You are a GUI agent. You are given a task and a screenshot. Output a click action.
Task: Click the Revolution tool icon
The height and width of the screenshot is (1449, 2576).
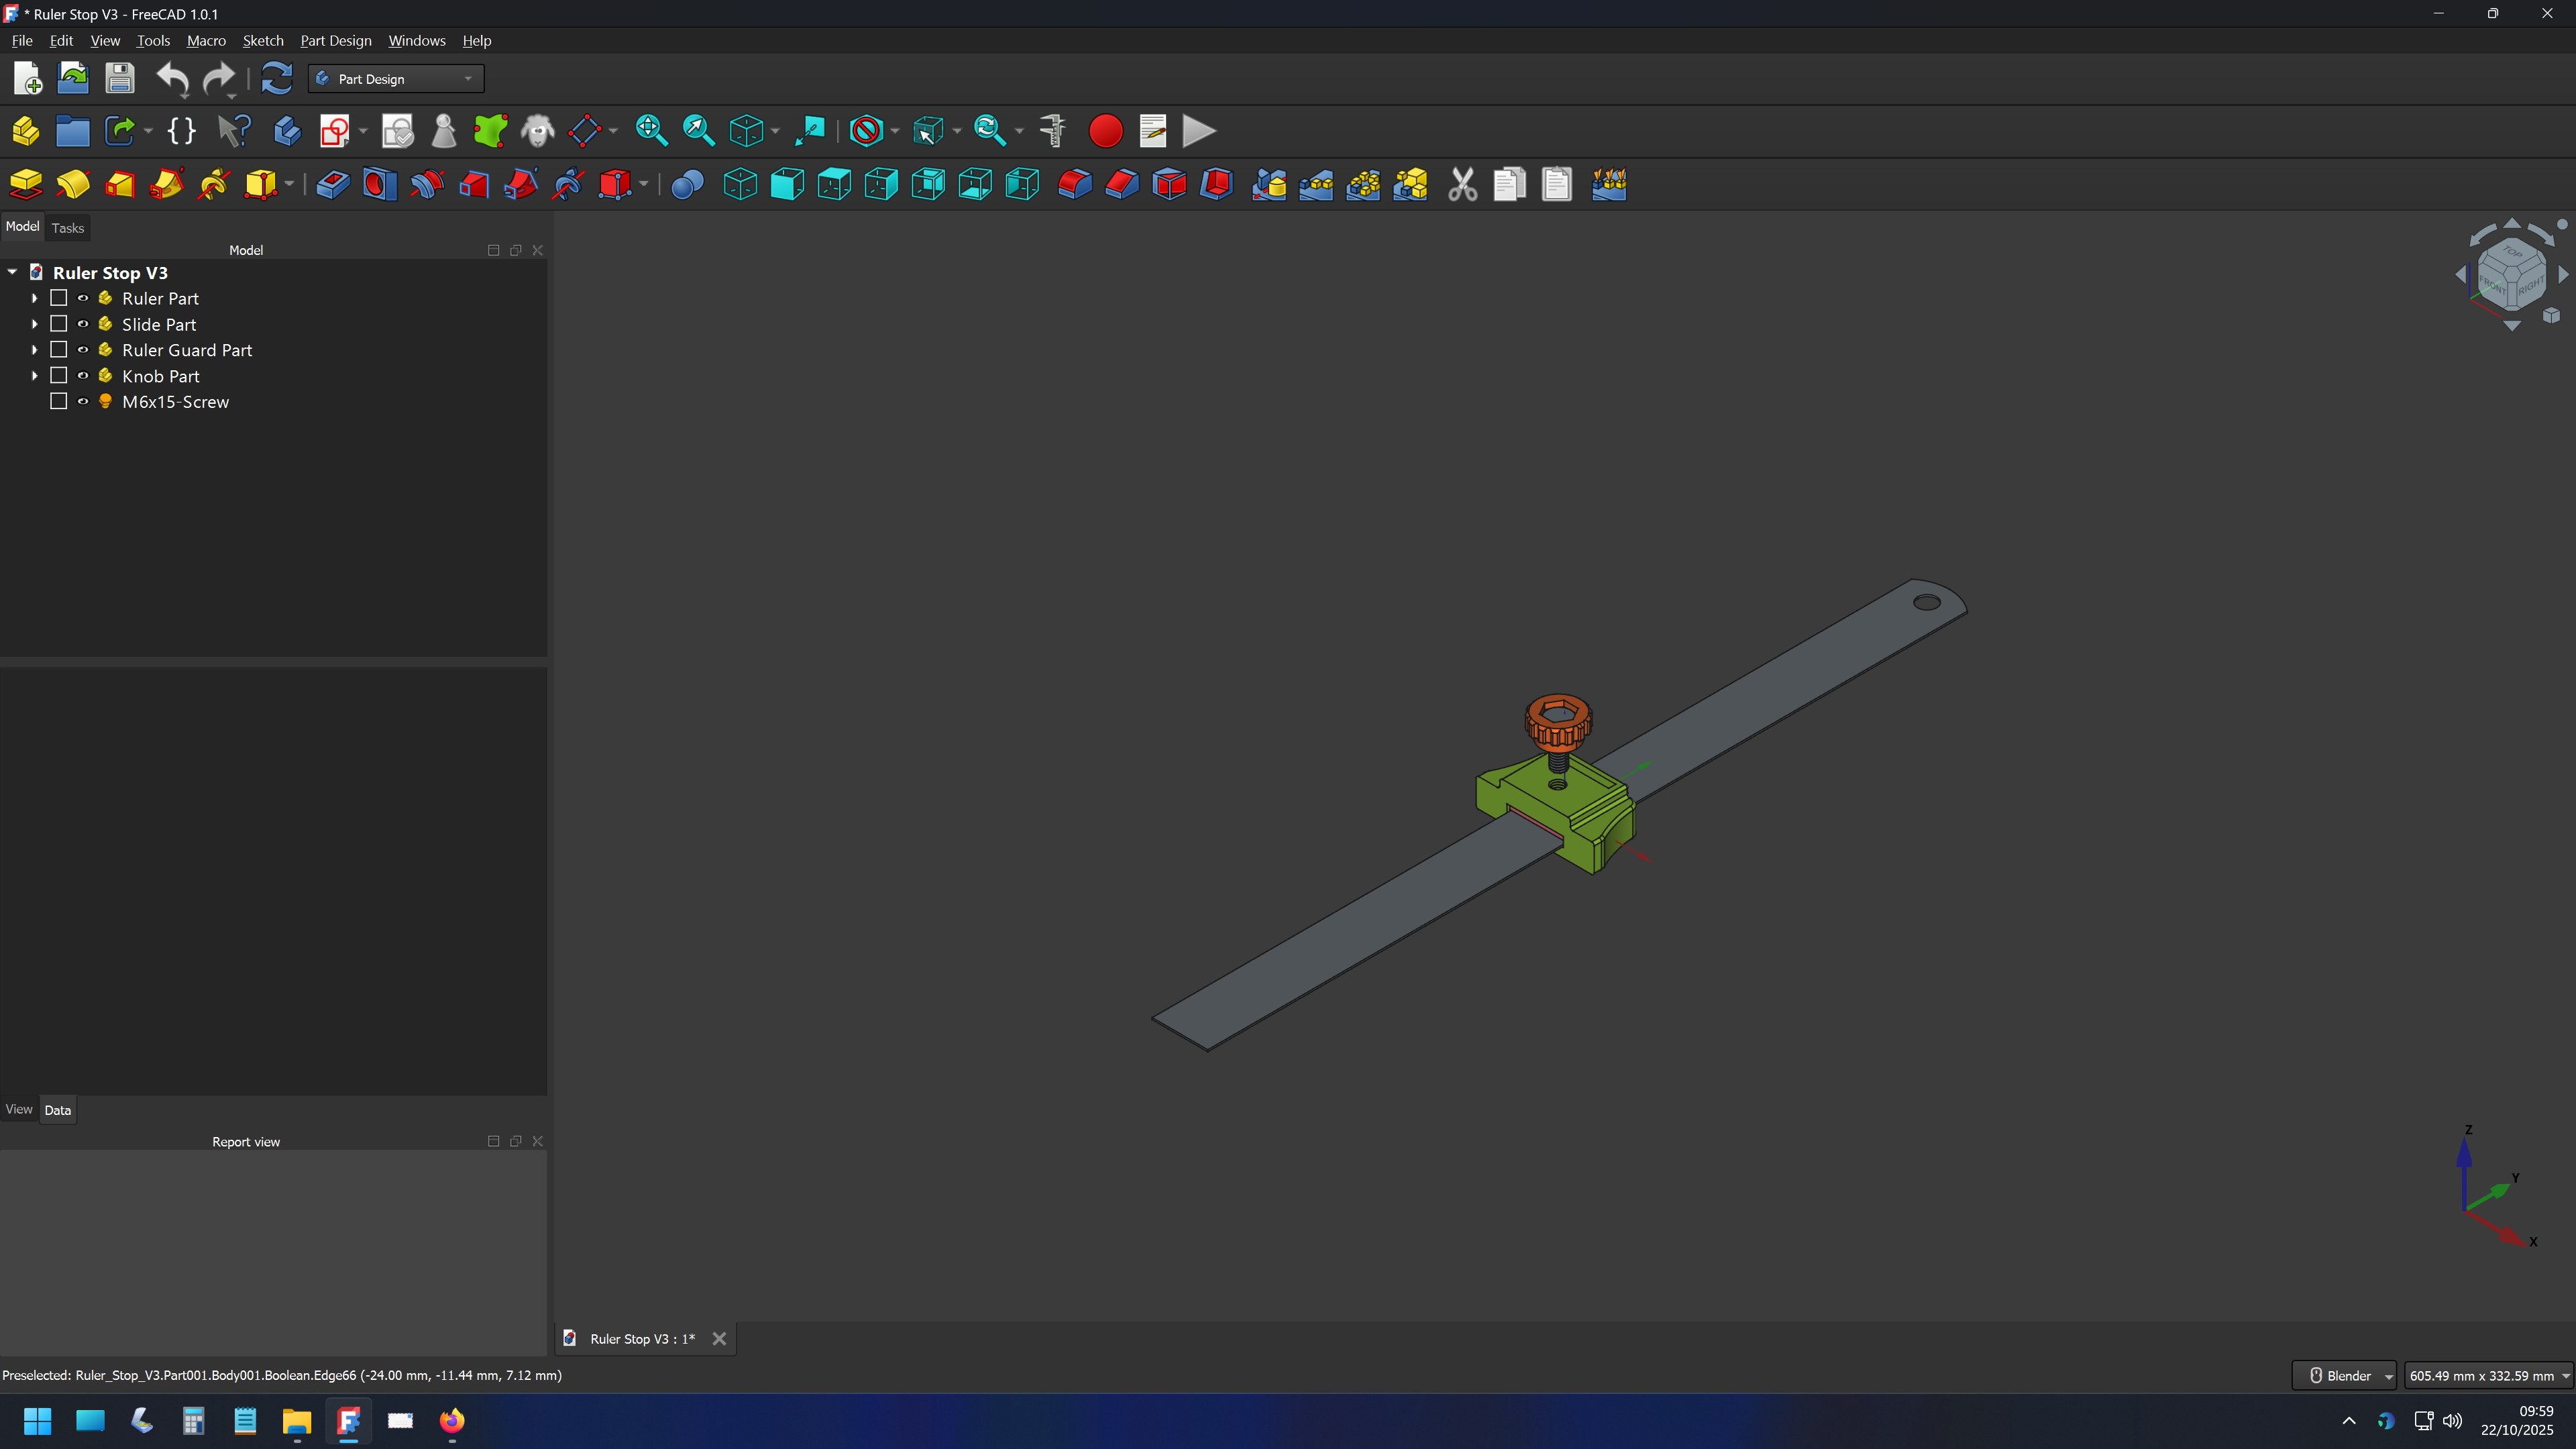click(x=73, y=184)
